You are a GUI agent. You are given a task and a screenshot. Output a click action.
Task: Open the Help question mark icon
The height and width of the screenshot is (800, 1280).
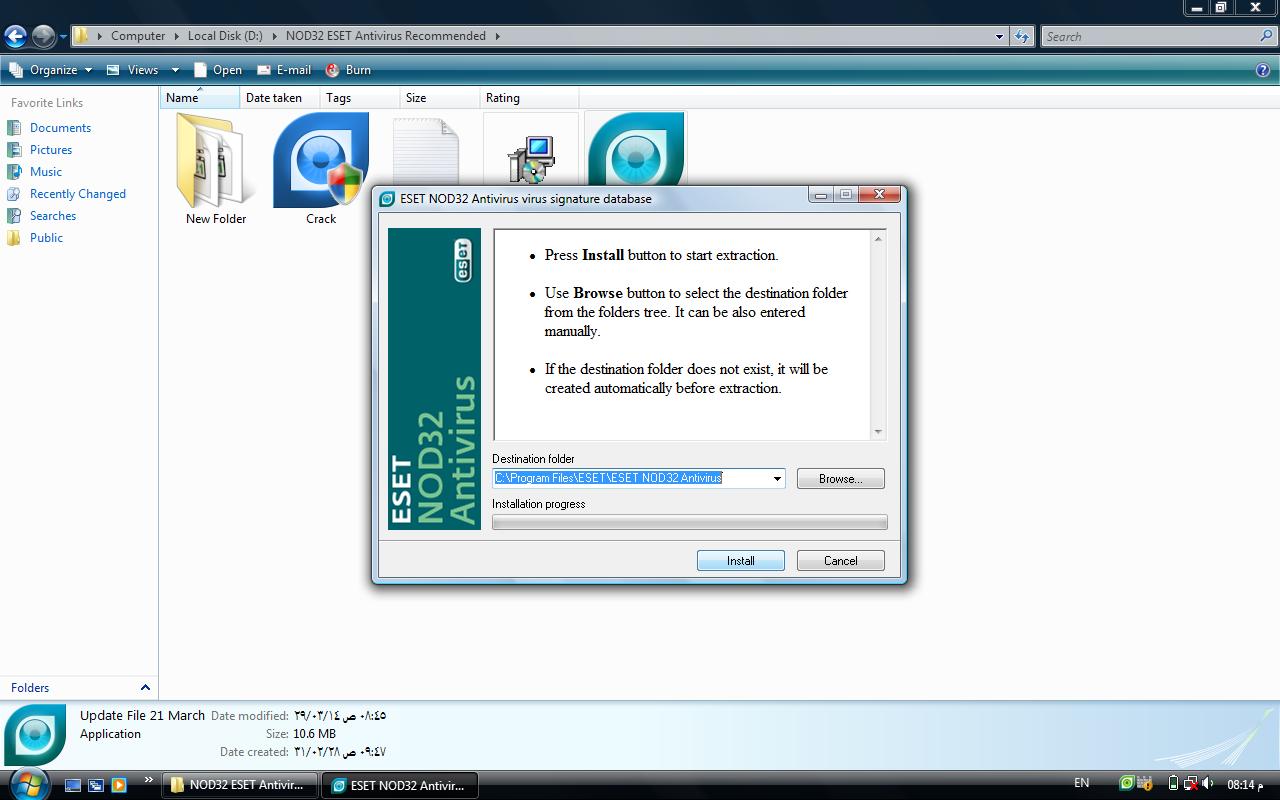pos(1262,70)
